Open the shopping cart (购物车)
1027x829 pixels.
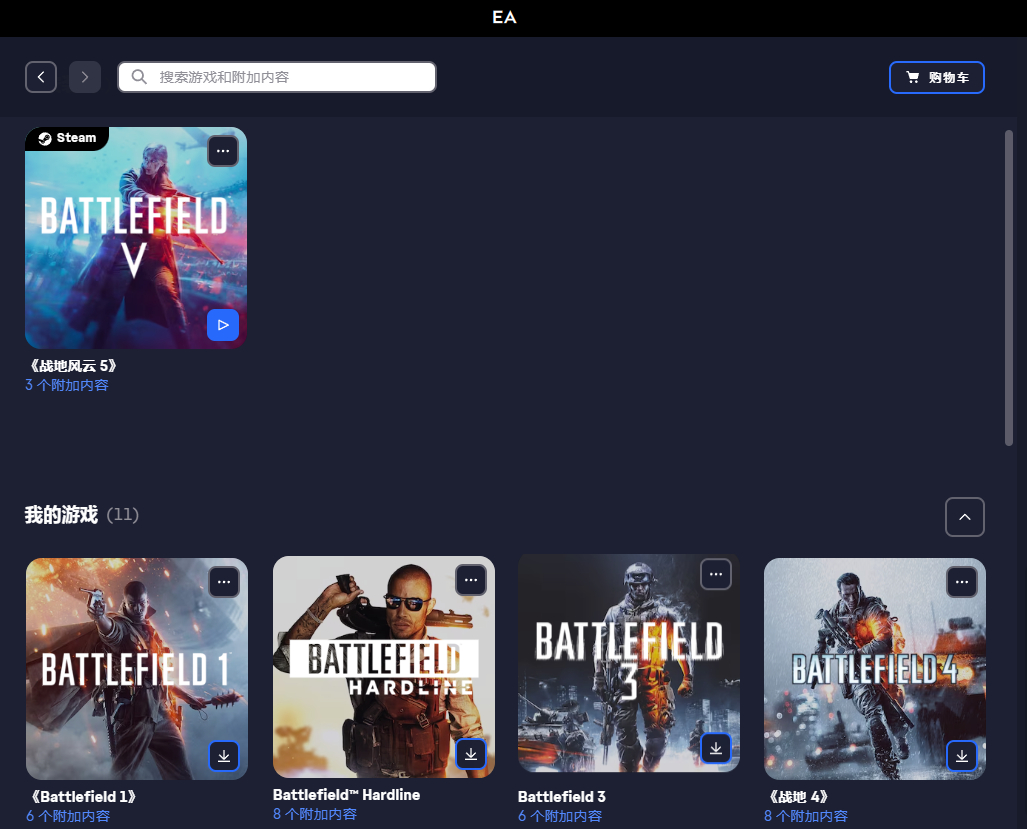point(937,77)
